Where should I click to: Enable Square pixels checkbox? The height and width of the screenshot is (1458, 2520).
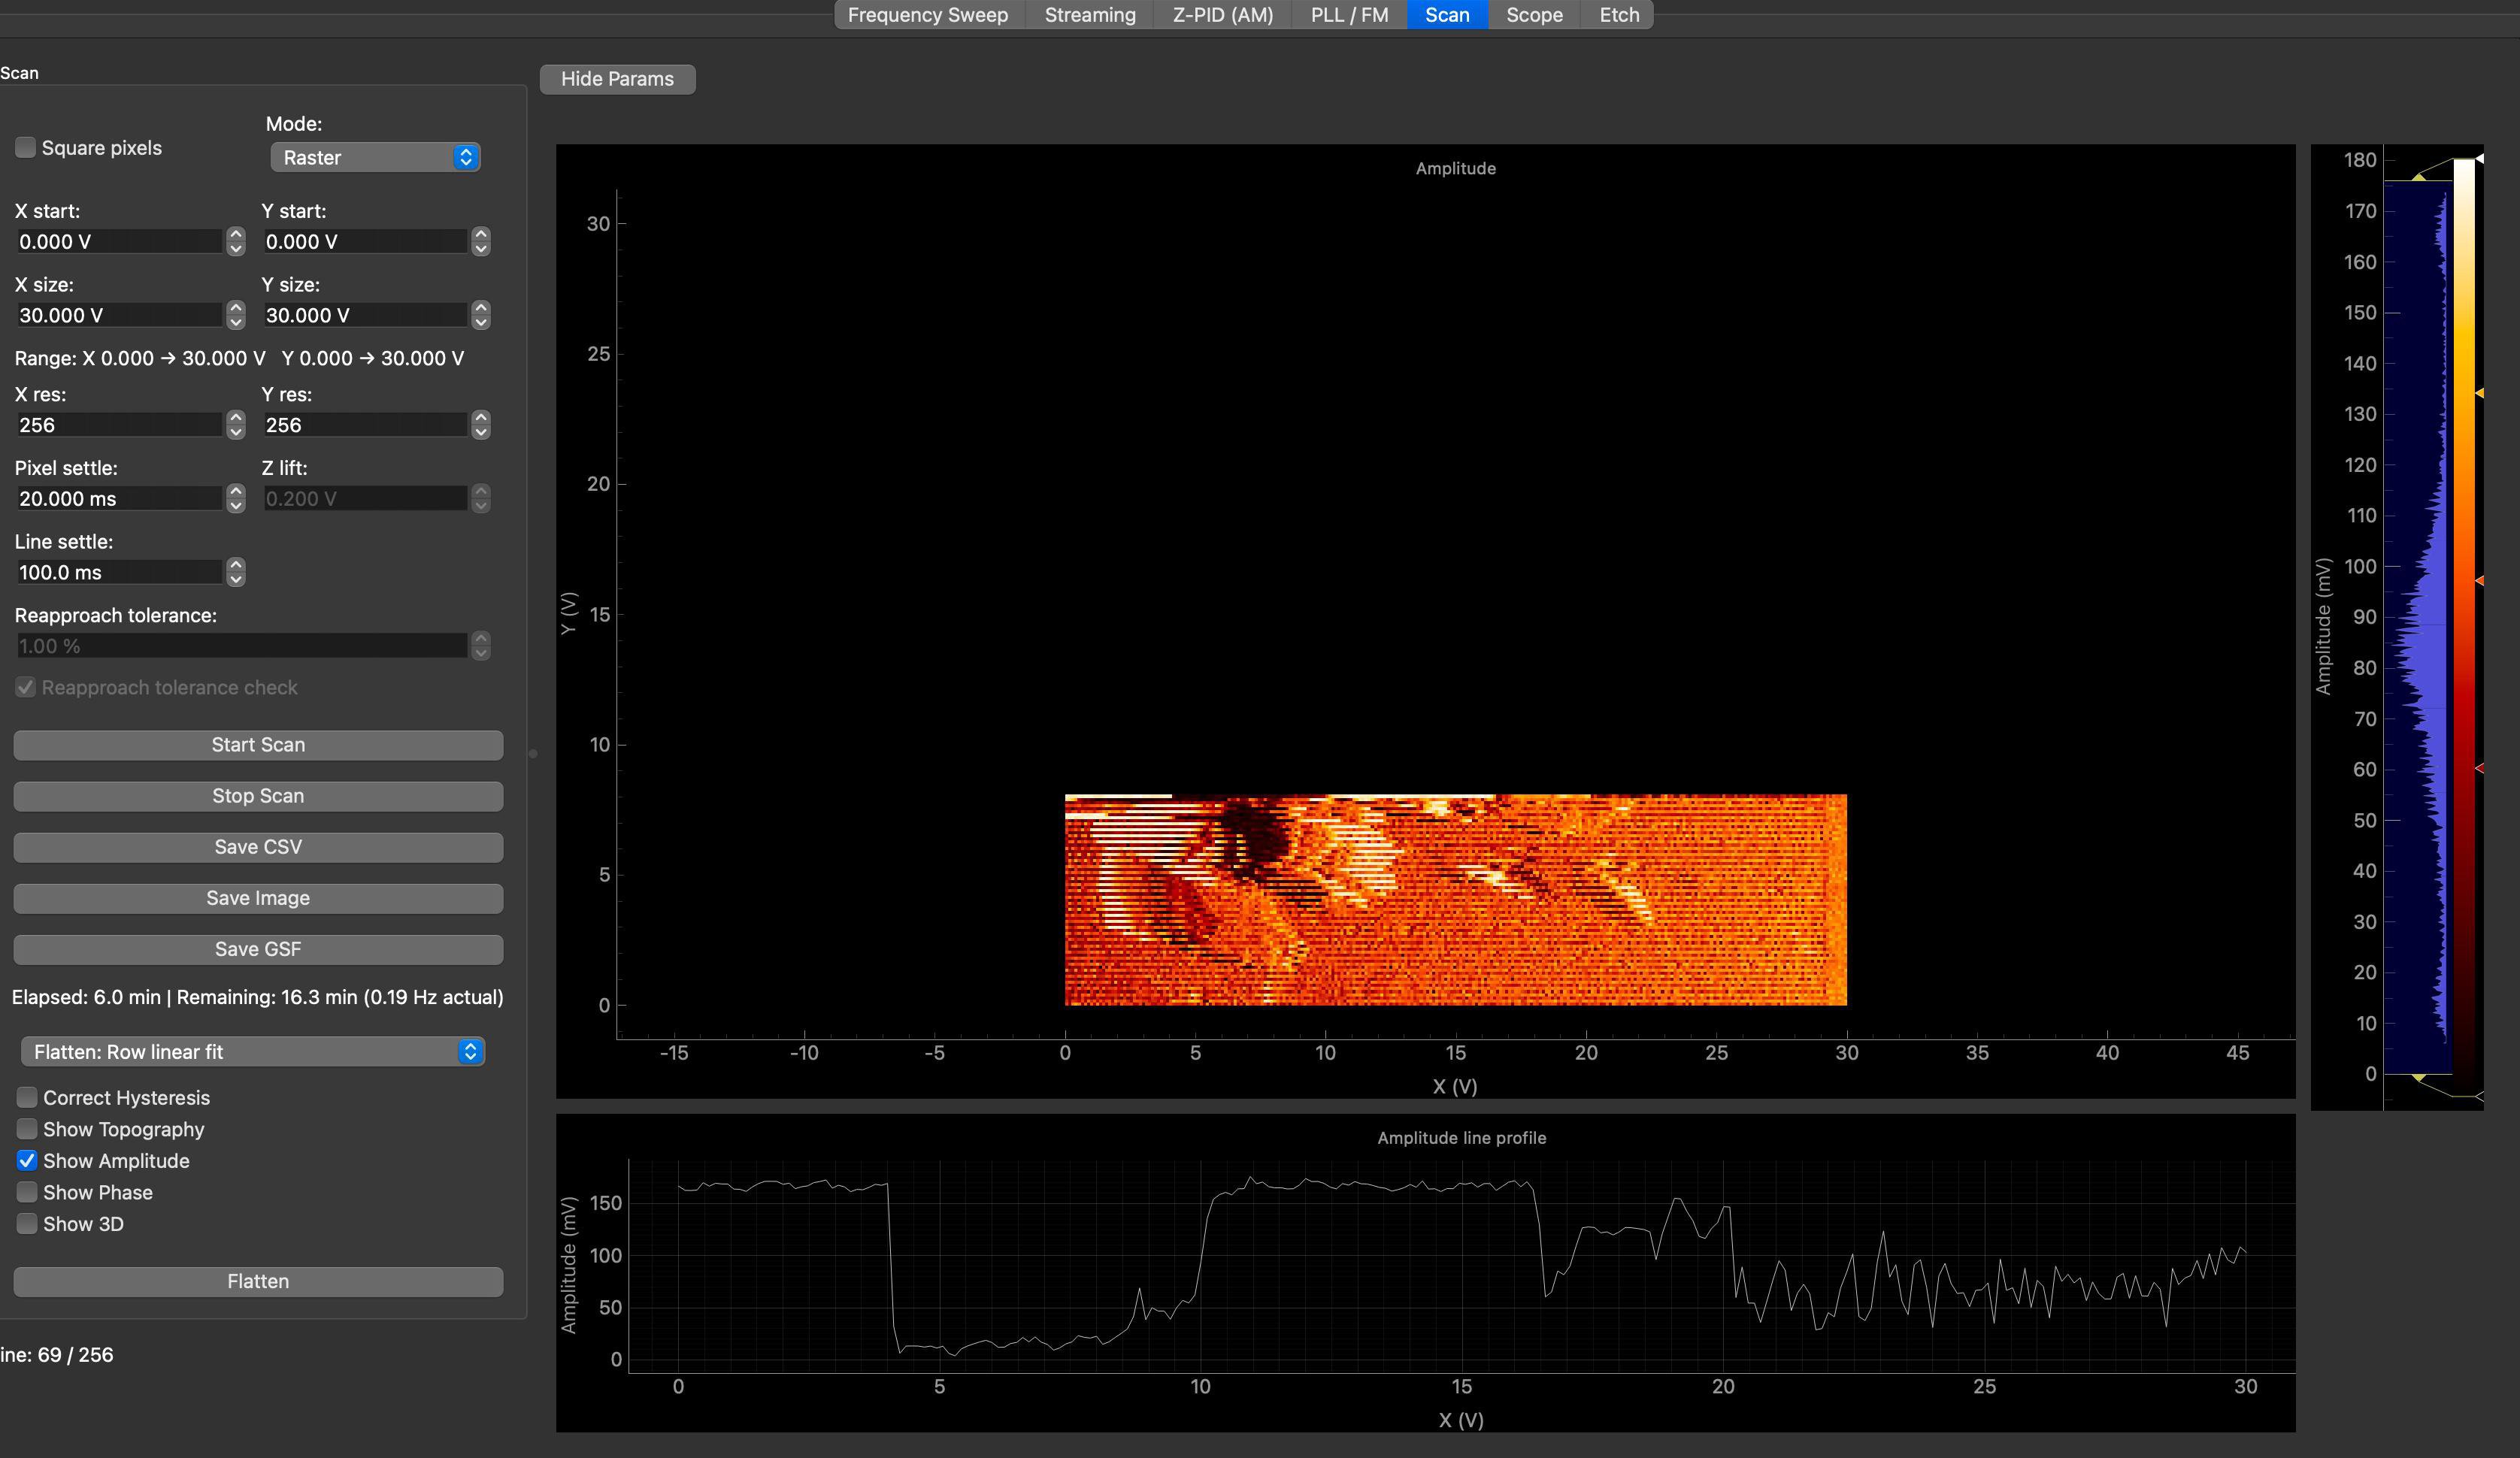26,147
